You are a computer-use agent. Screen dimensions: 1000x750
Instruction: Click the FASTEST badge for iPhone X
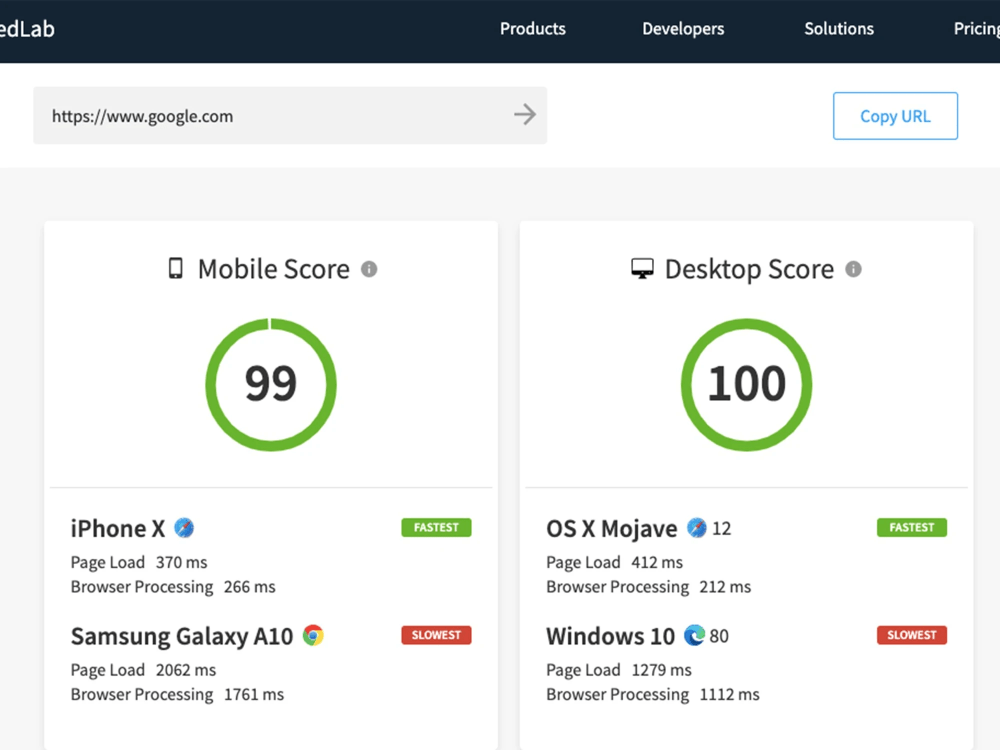[436, 527]
